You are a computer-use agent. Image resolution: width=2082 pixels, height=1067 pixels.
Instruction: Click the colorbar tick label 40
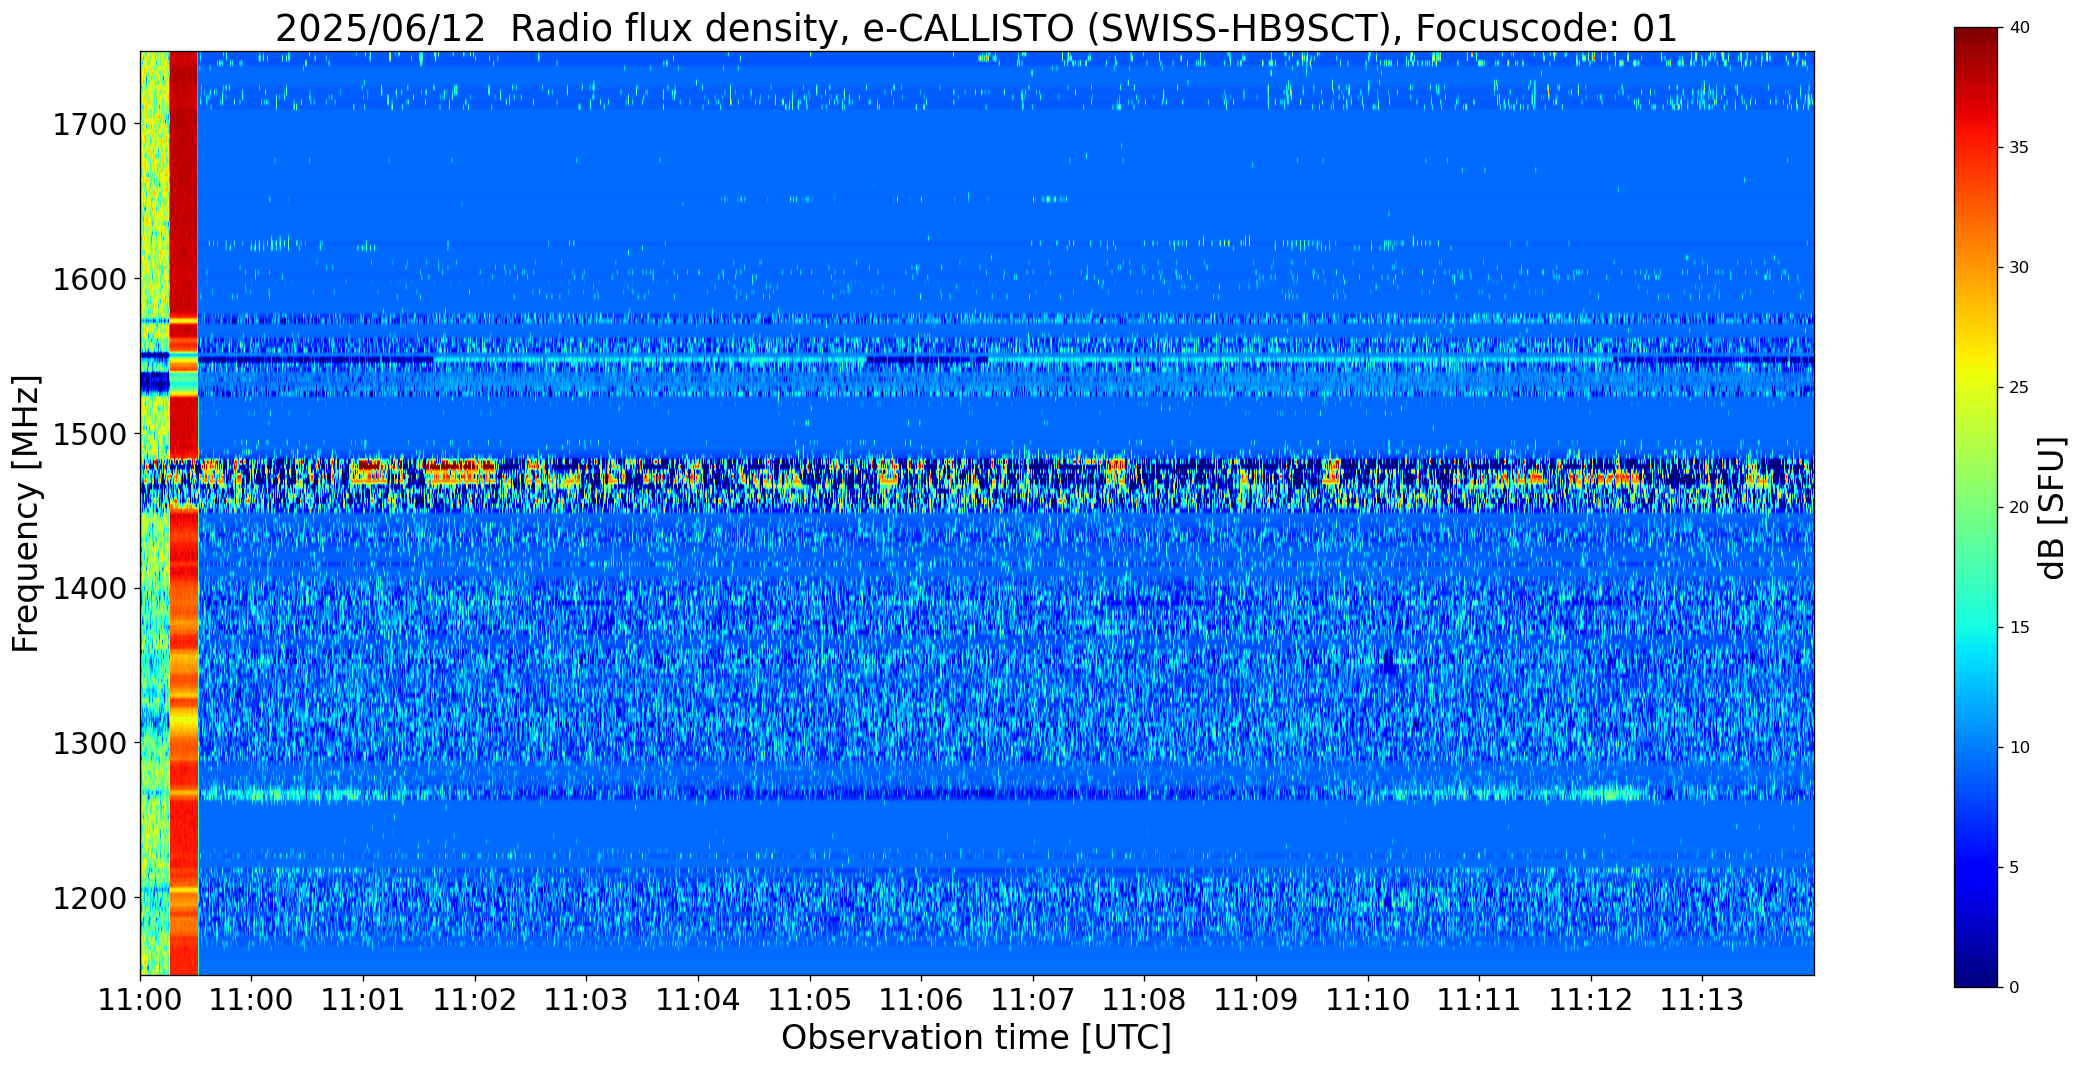pyautogui.click(x=2019, y=28)
